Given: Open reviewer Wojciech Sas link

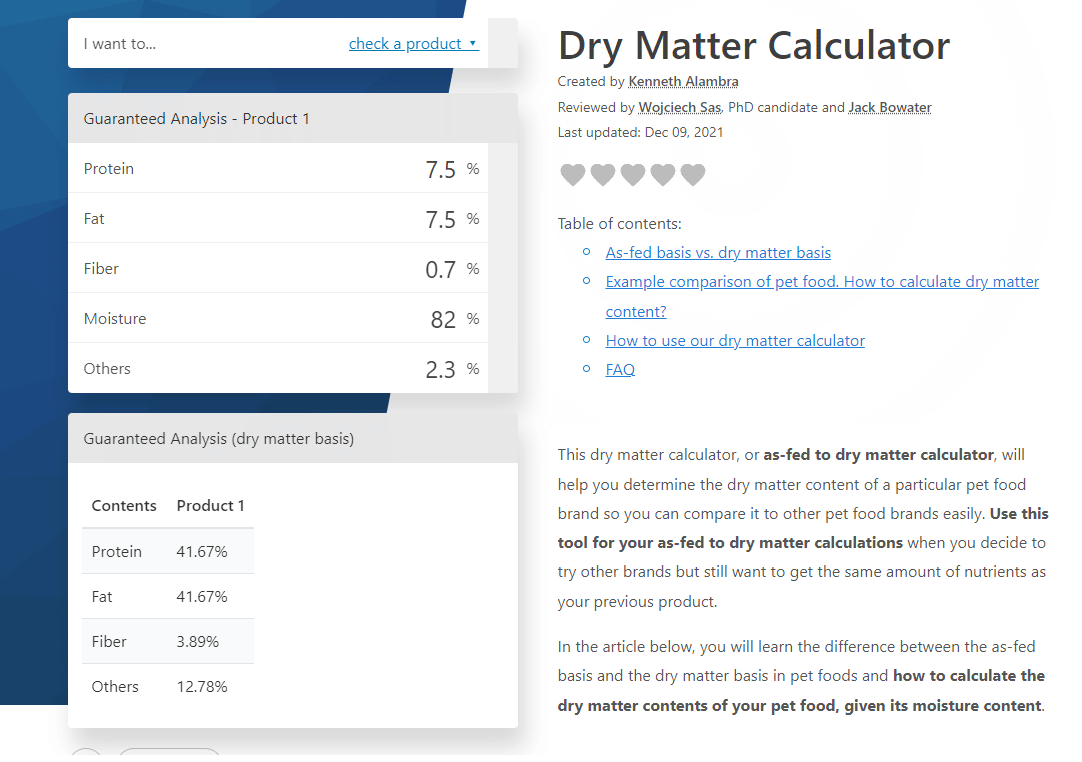Looking at the screenshot, I should click(x=680, y=108).
